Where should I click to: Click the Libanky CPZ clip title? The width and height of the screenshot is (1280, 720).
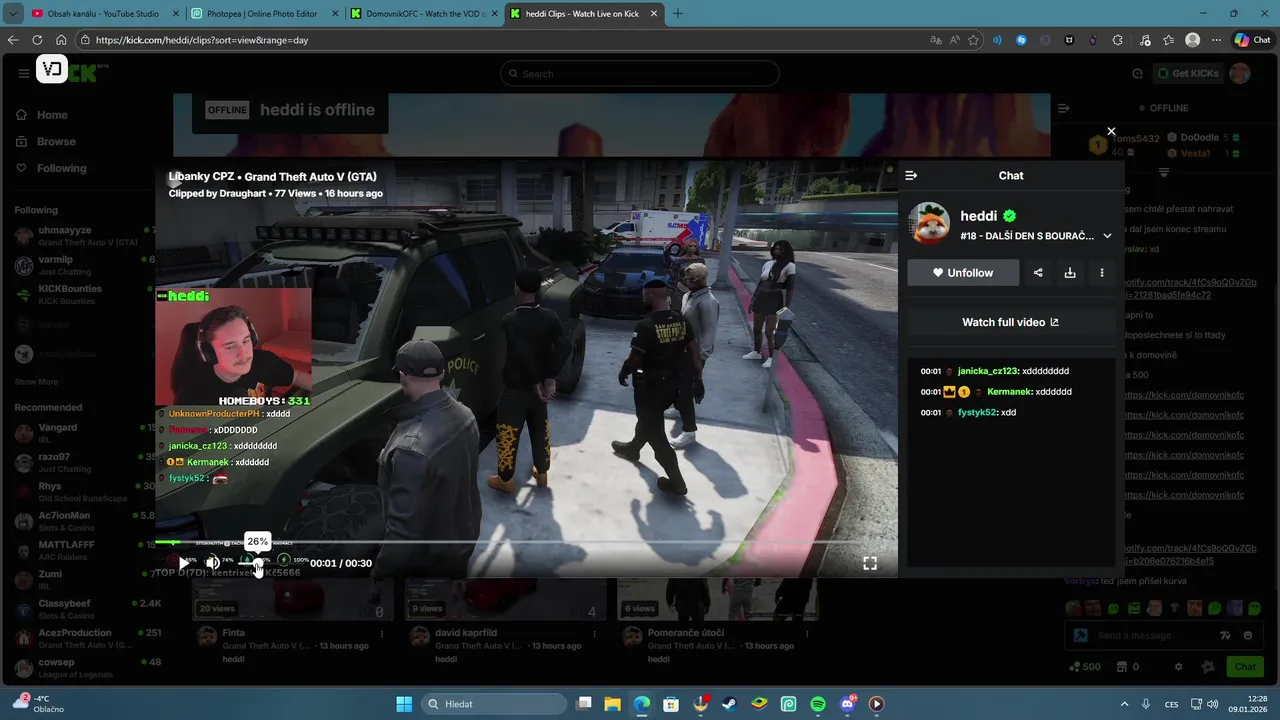(272, 177)
